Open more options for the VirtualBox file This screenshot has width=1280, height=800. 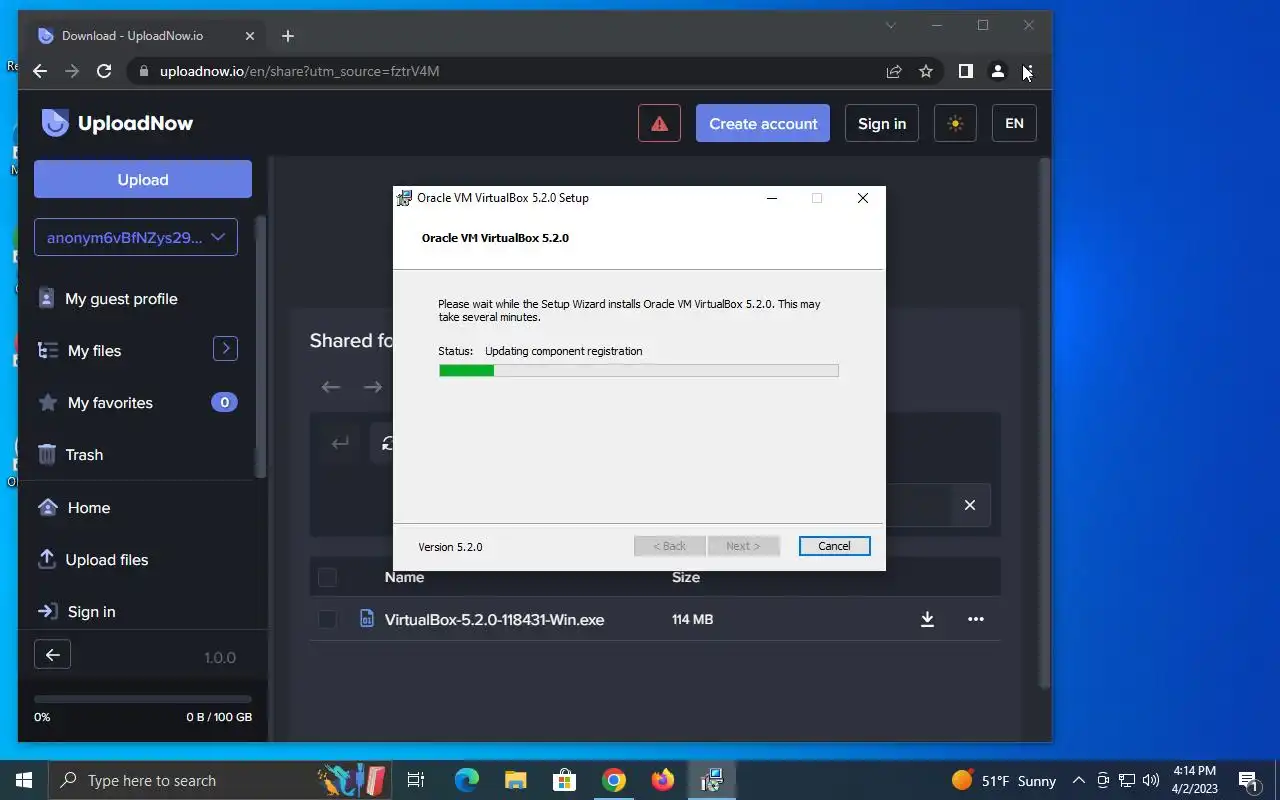[x=976, y=620]
